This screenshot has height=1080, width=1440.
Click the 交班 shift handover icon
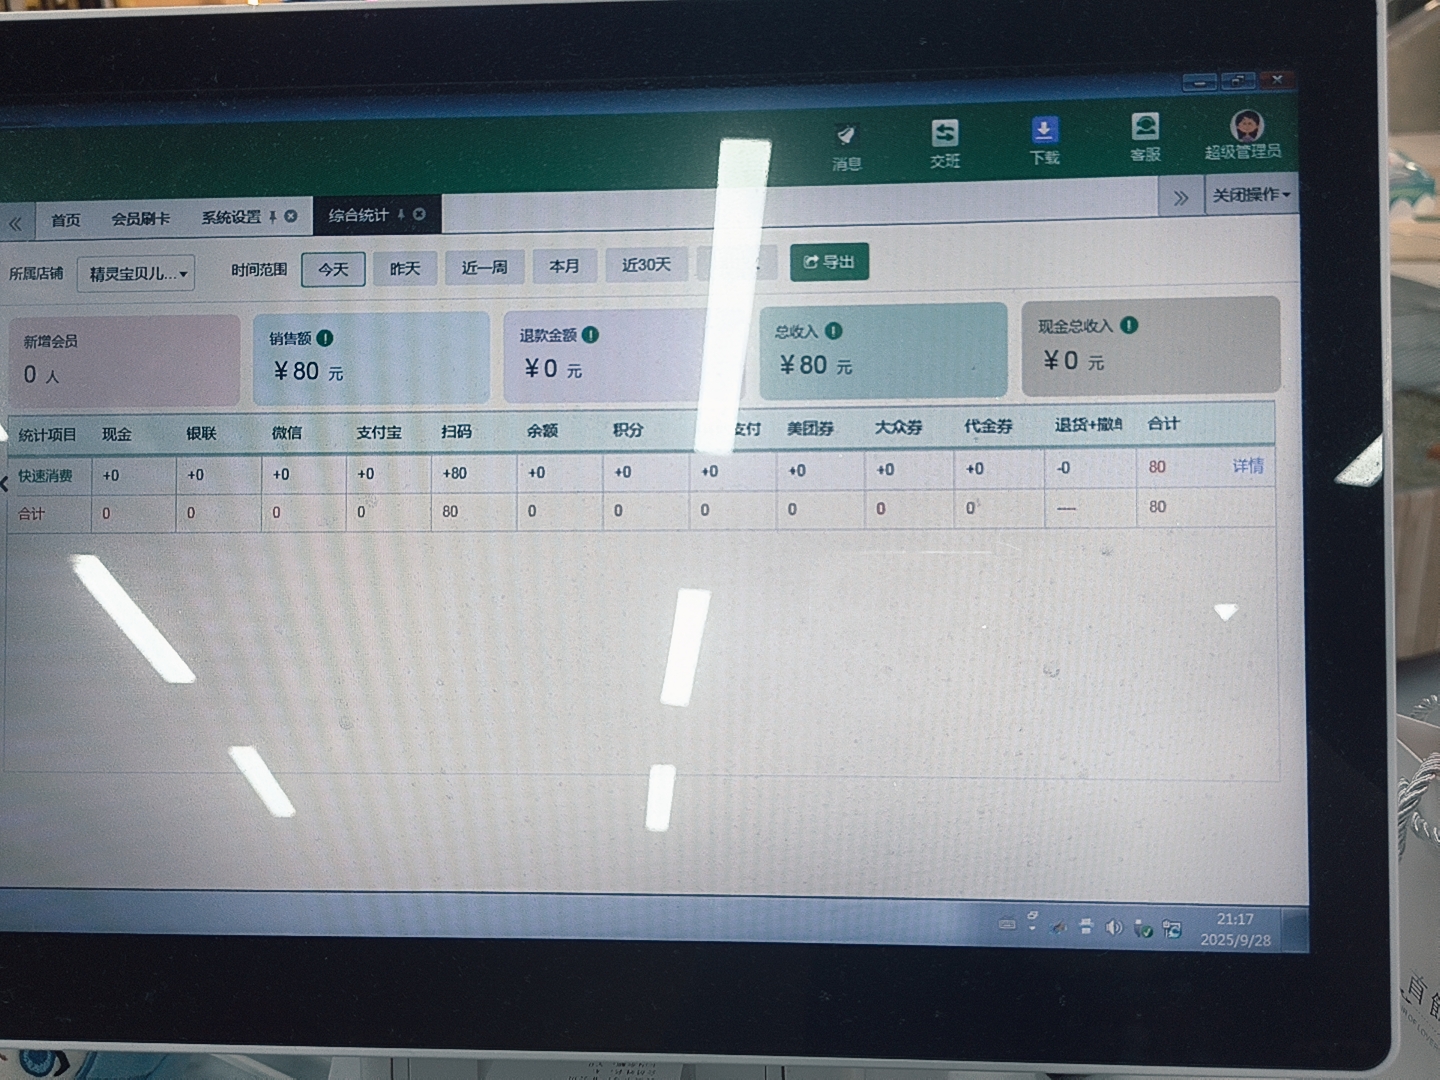tap(945, 143)
